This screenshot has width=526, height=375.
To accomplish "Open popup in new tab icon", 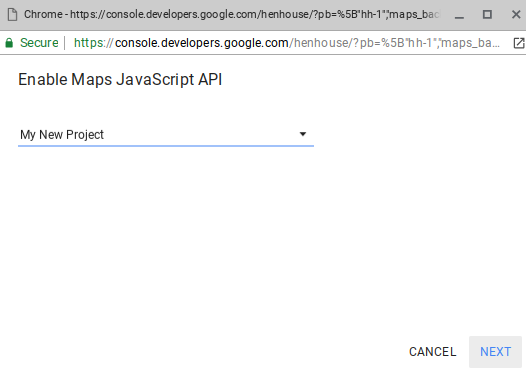I will [519, 43].
